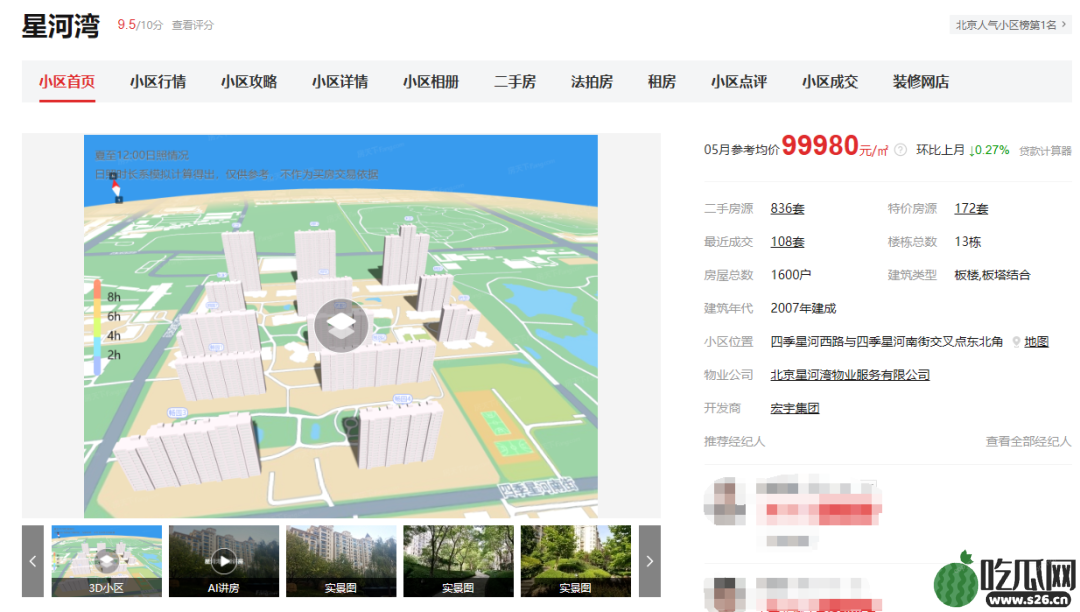Click the map pin icon beside 地图
Viewport: 1080px width, 612px height.
point(1016,342)
